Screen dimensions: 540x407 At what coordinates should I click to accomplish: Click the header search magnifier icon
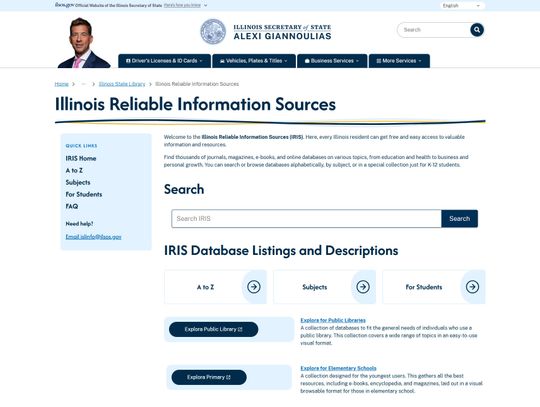477,30
